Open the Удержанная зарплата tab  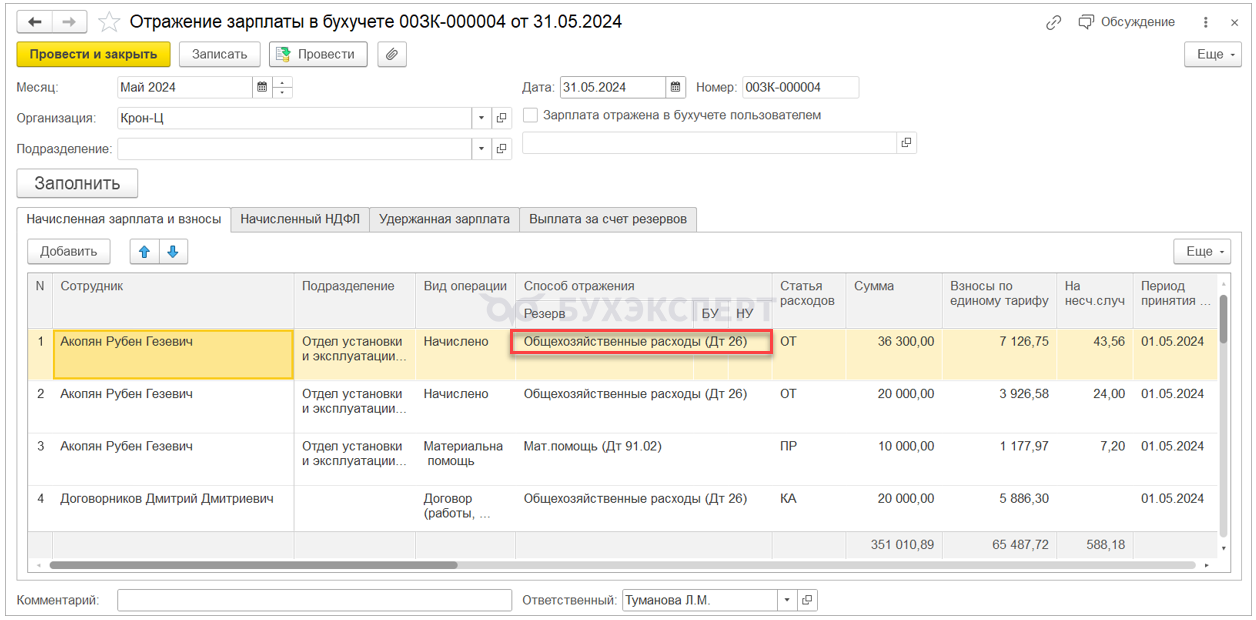tap(444, 219)
